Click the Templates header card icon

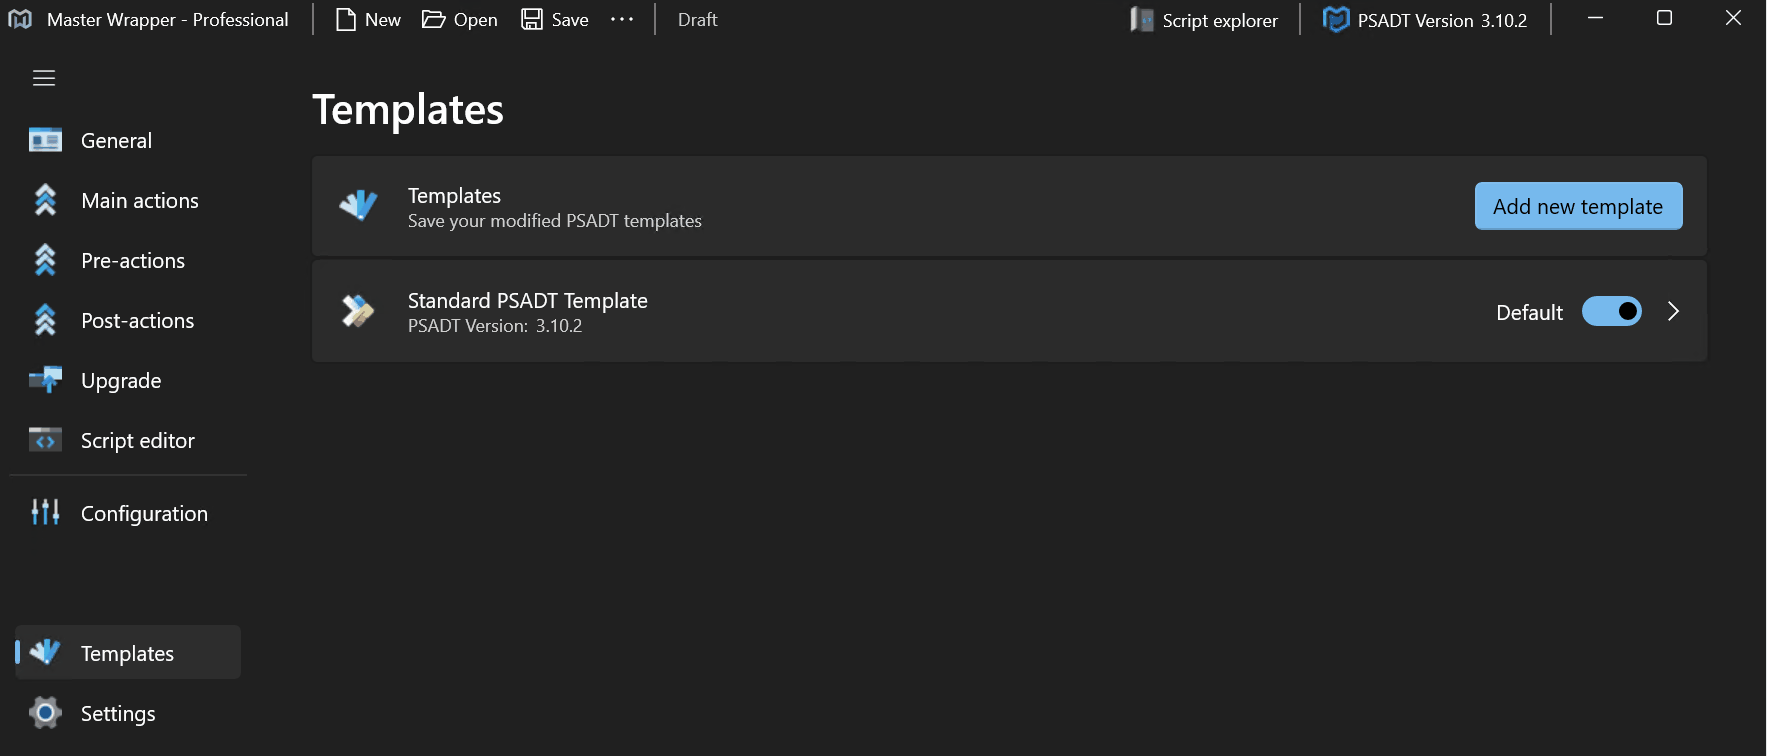coord(358,205)
